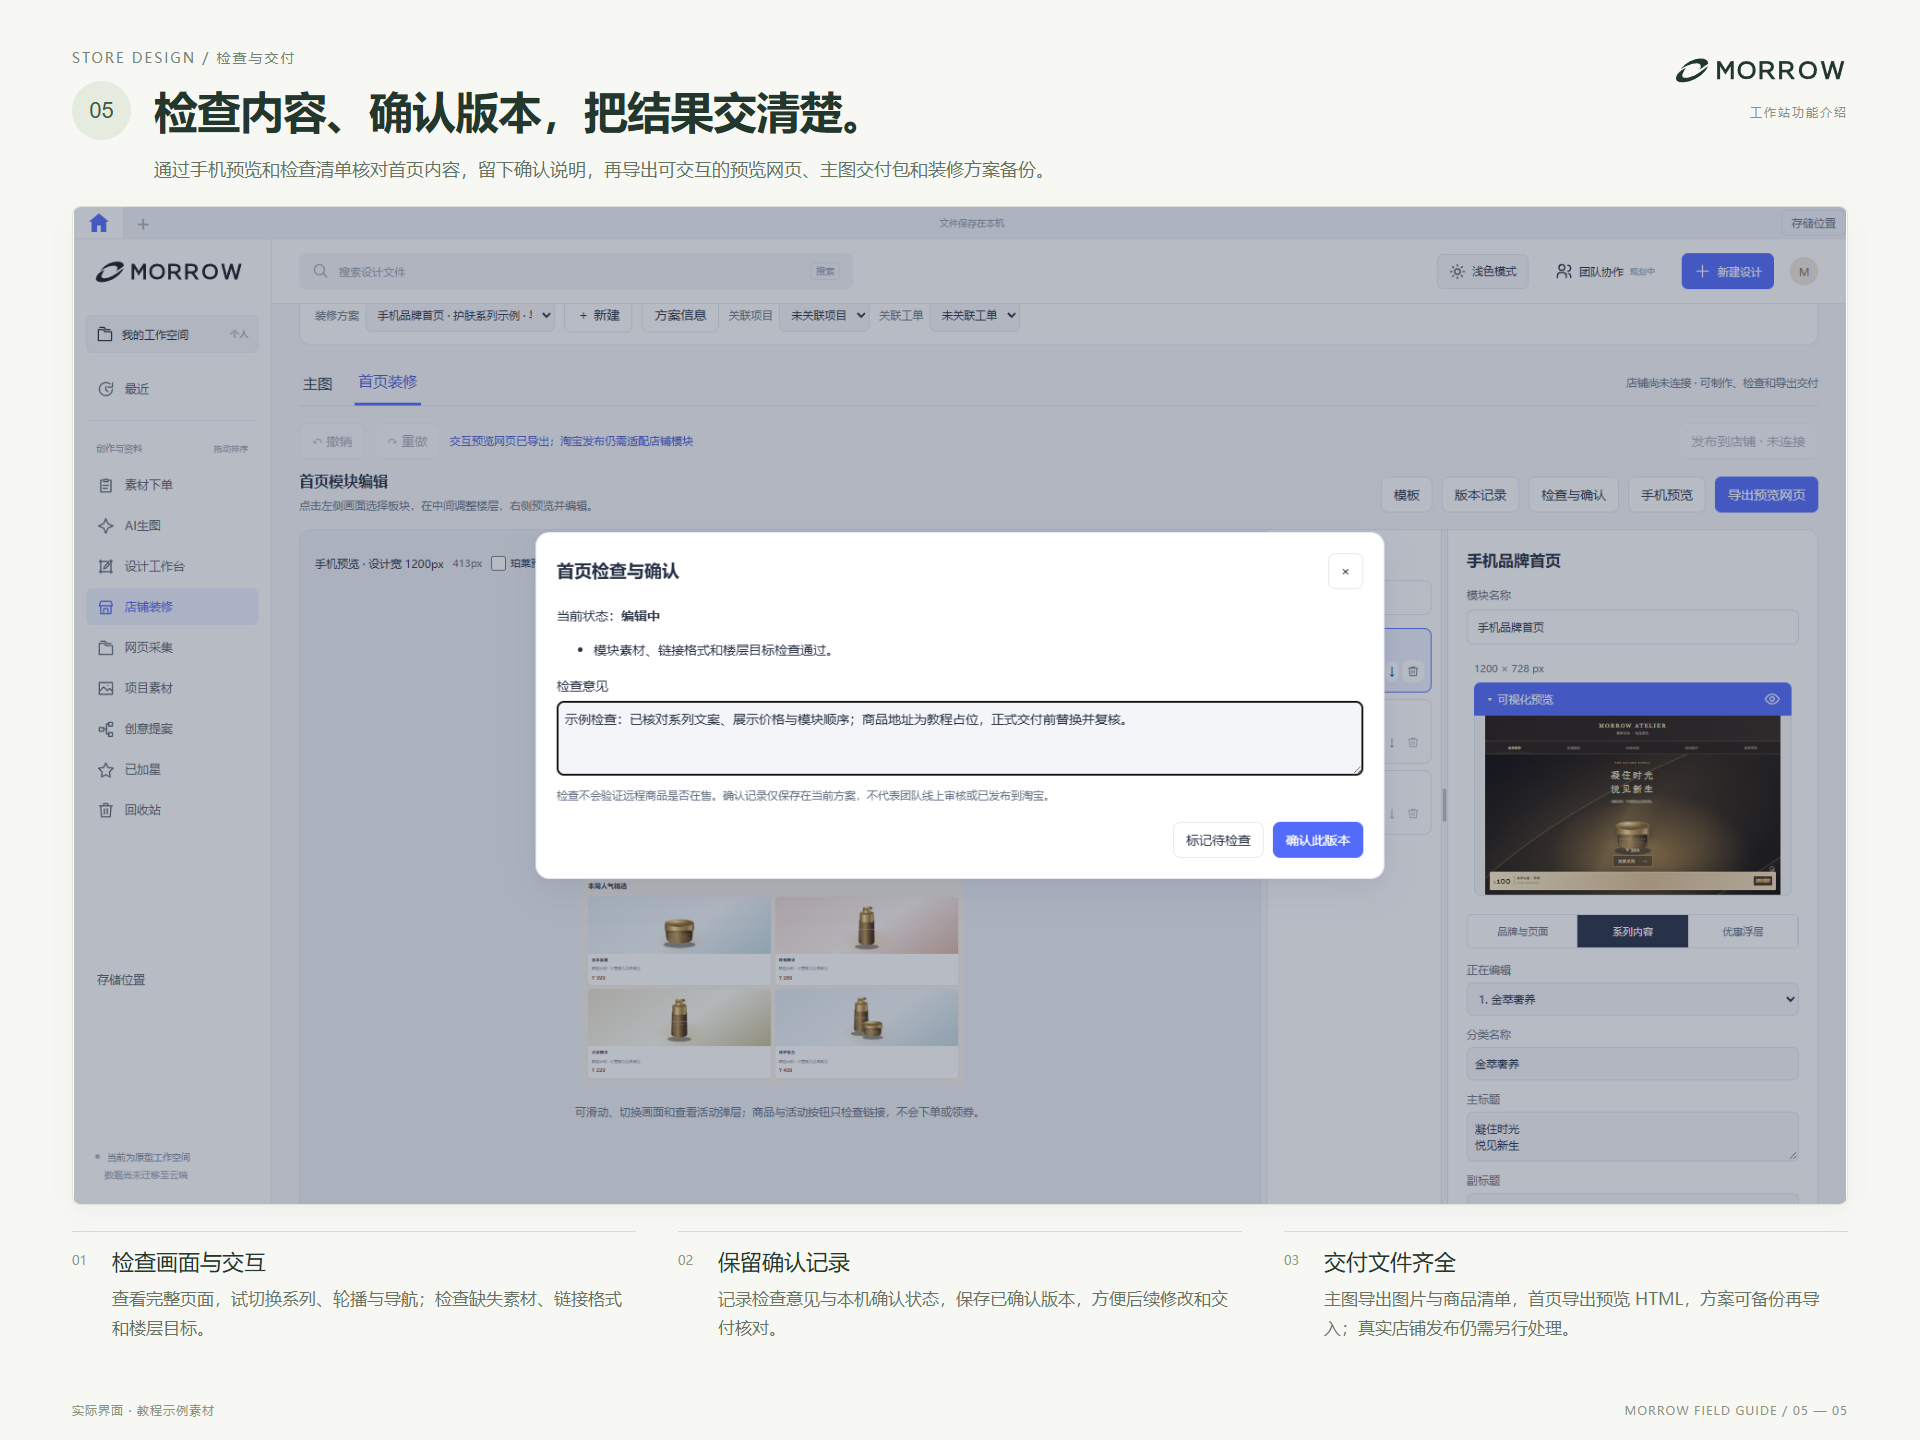
Task: Toggle eye icon on 可视化预览
Action: pos(1771,699)
